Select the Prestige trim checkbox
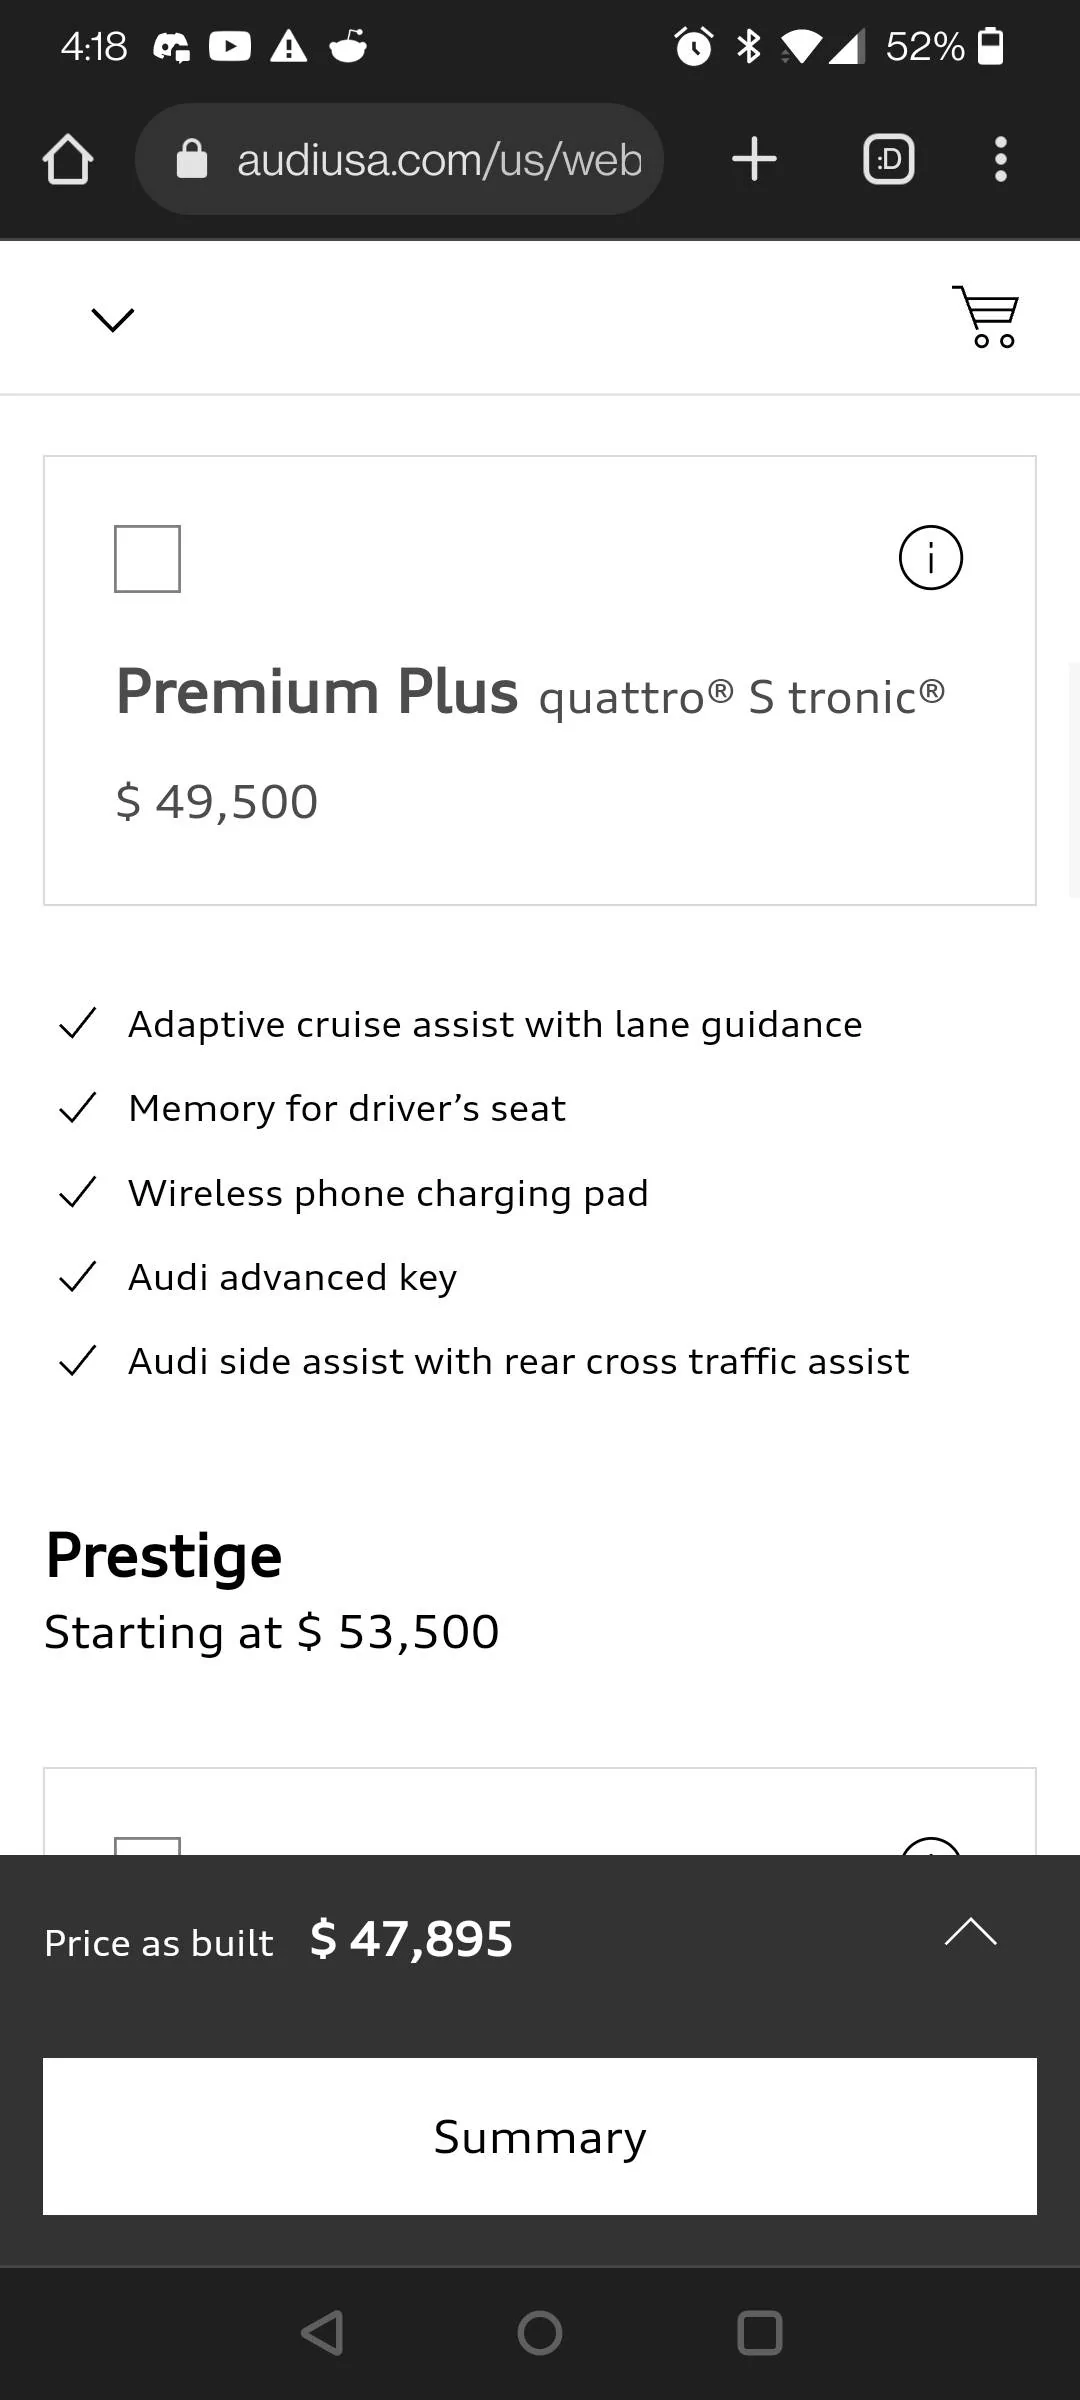Screen dimensions: 1080x2400 [x=147, y=1845]
